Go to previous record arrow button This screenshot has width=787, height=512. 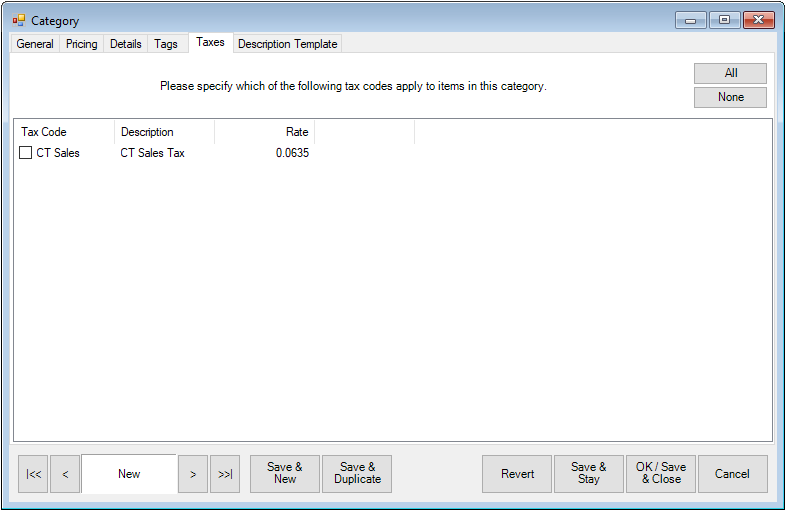(65, 474)
